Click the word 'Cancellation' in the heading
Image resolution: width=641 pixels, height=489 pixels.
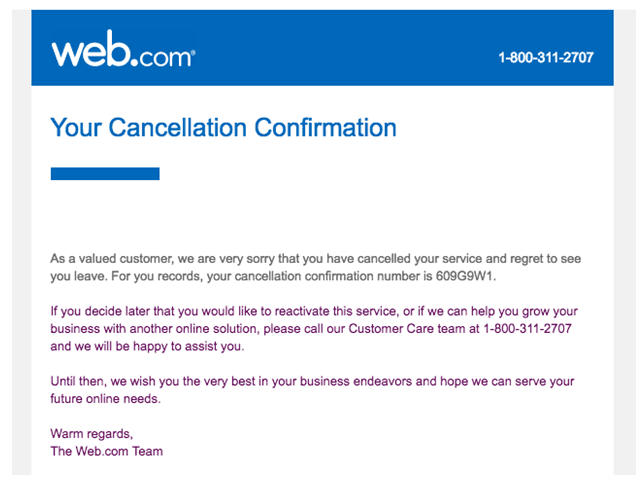178,128
